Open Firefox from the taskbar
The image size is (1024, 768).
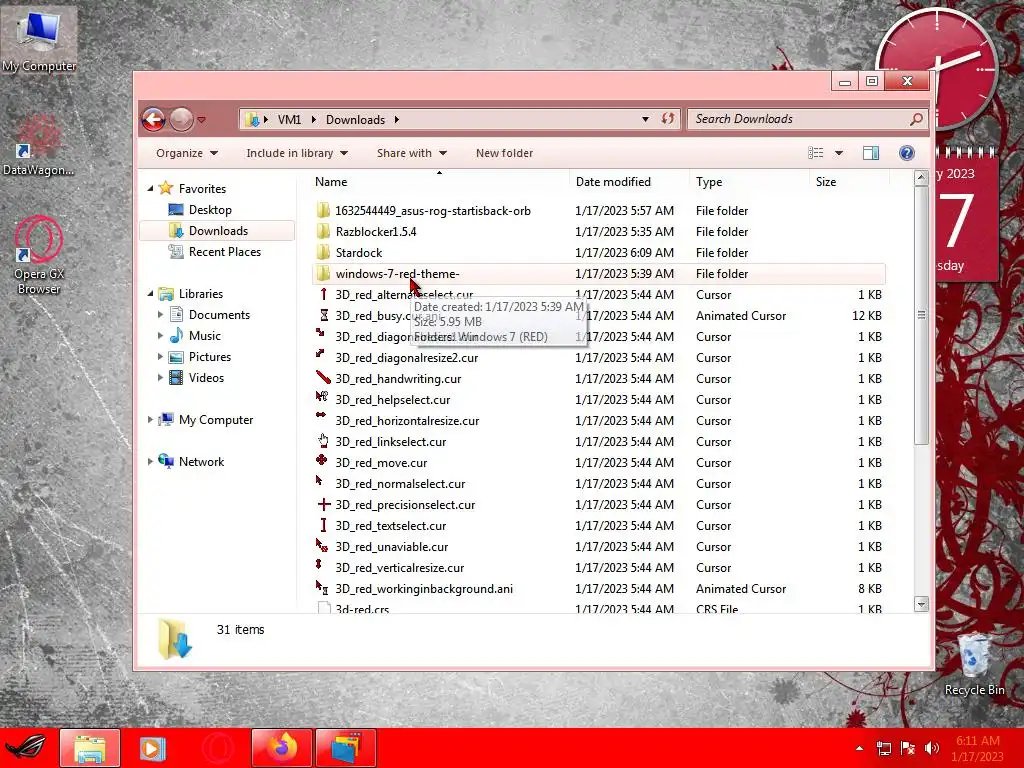(281, 748)
